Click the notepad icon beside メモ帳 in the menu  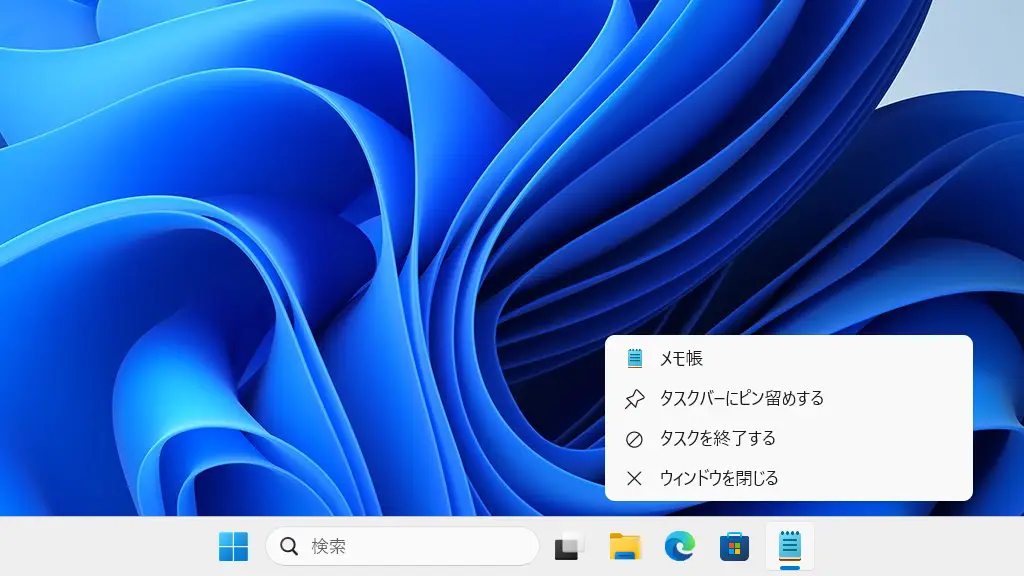coord(634,358)
